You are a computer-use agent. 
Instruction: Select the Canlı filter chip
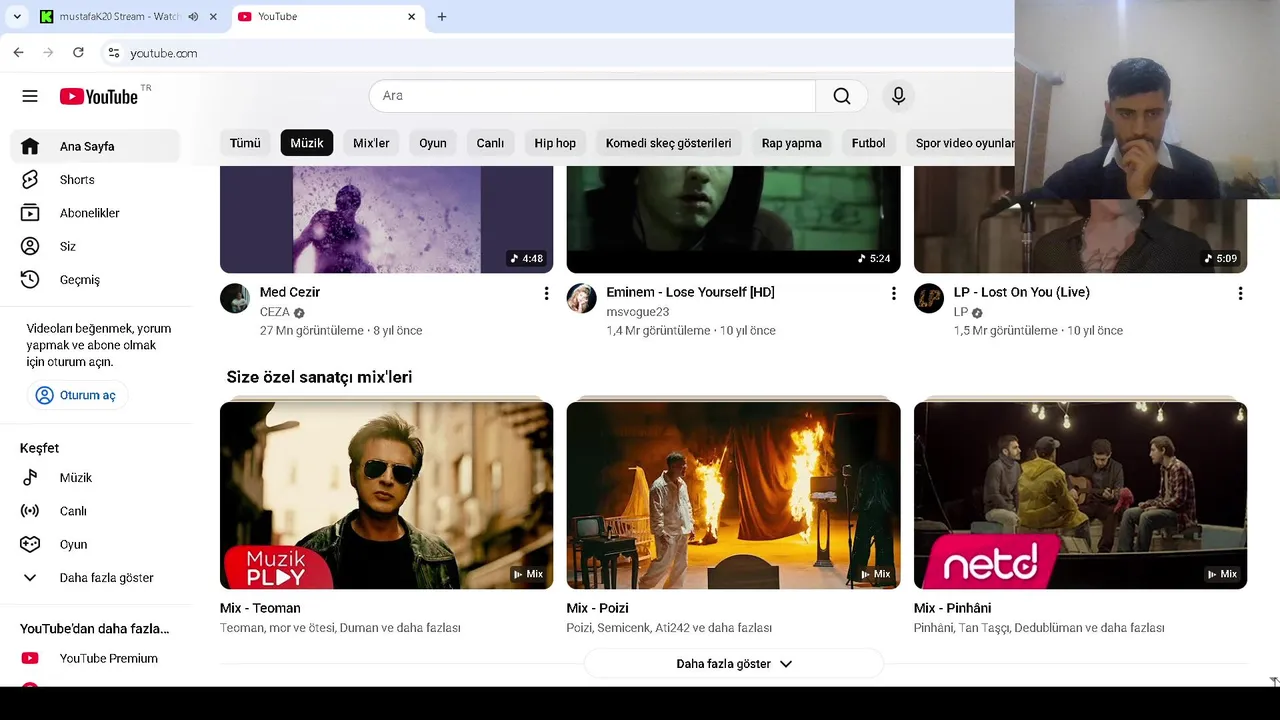coord(490,143)
